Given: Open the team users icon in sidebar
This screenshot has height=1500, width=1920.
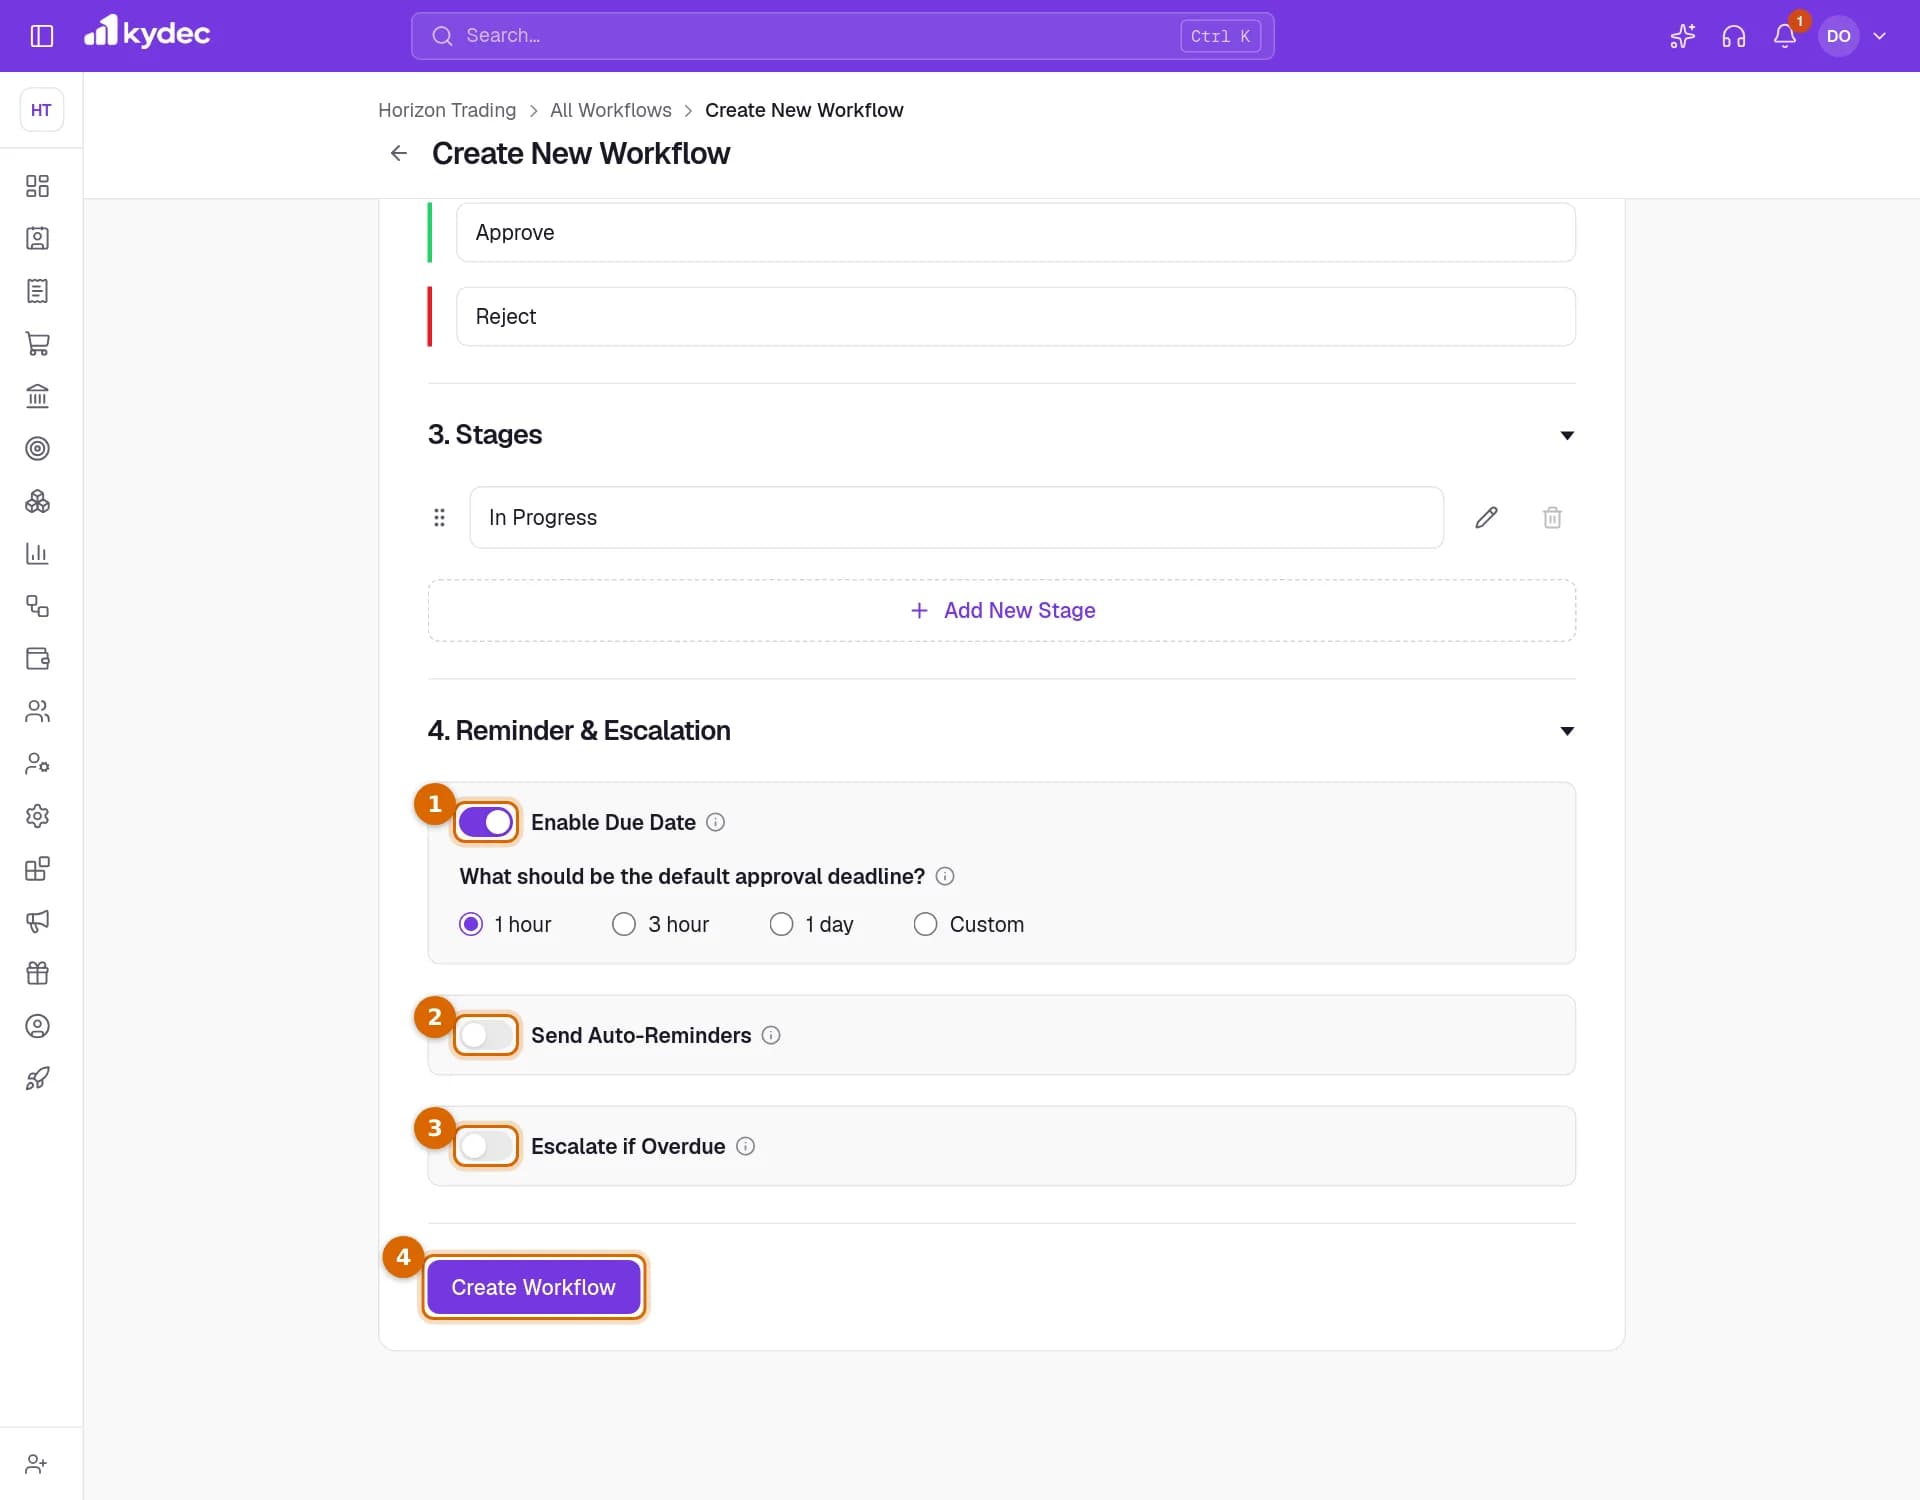Looking at the screenshot, I should point(37,711).
